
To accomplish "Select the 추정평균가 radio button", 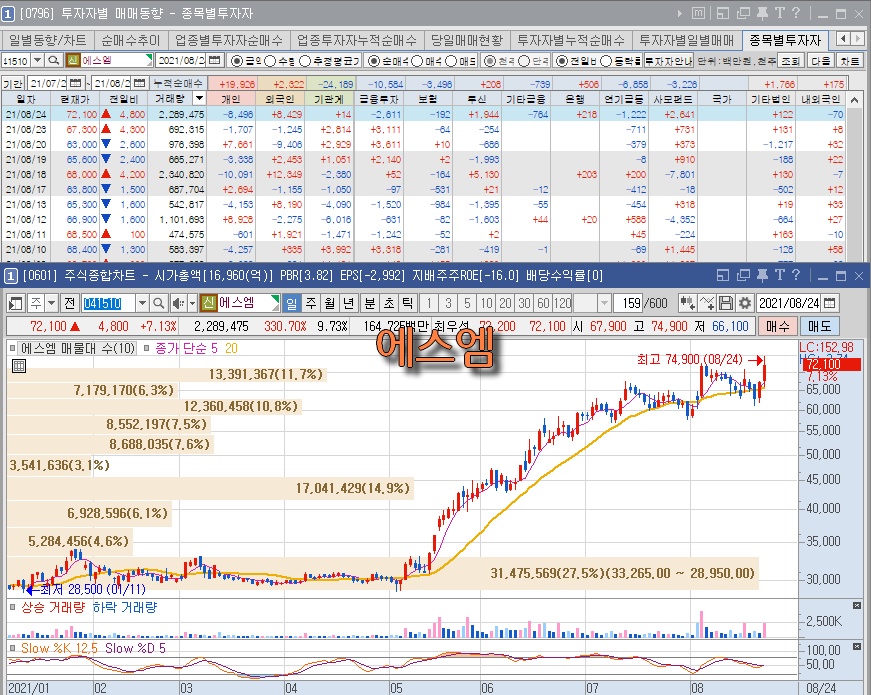I will coord(305,61).
